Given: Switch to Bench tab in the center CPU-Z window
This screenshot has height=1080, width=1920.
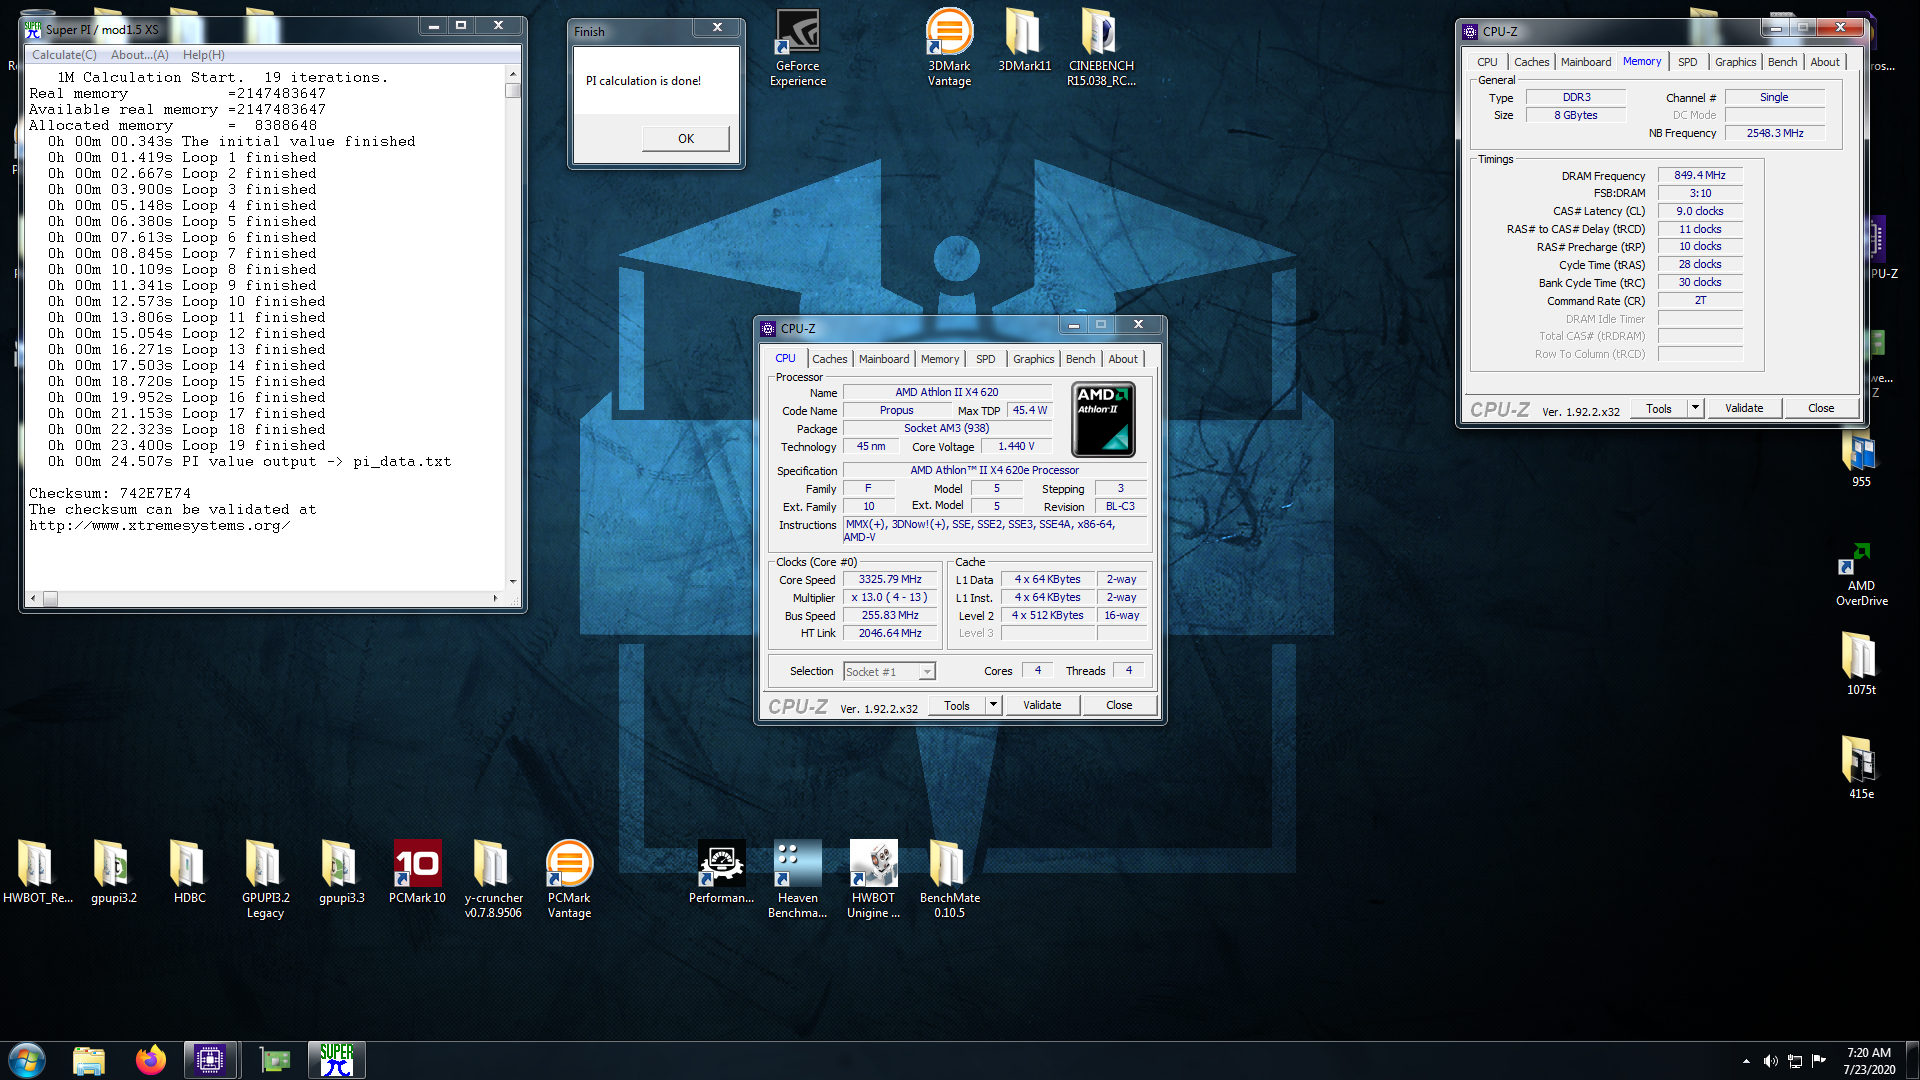Looking at the screenshot, I should click(x=1080, y=359).
